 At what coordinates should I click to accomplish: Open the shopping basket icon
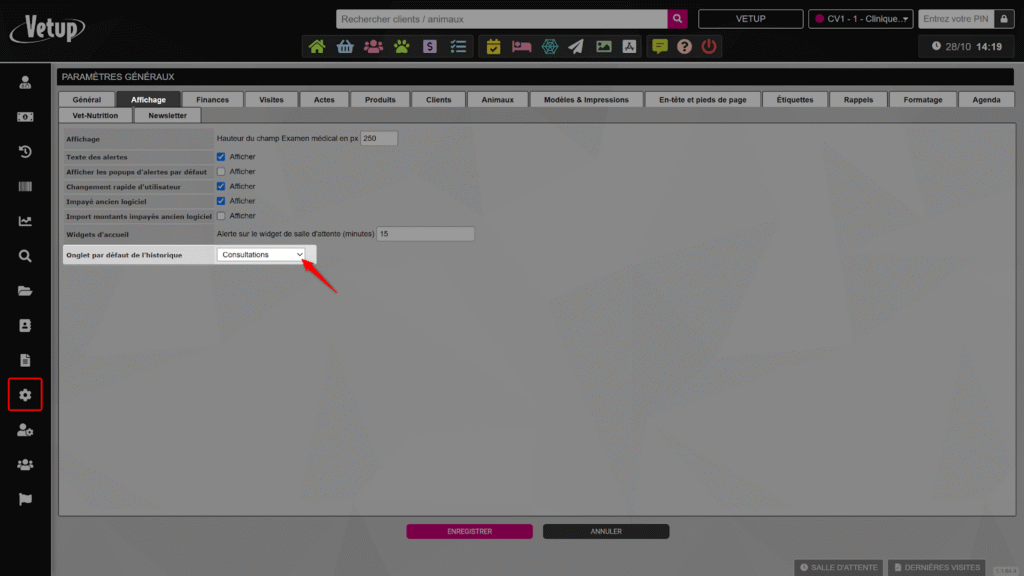[345, 46]
